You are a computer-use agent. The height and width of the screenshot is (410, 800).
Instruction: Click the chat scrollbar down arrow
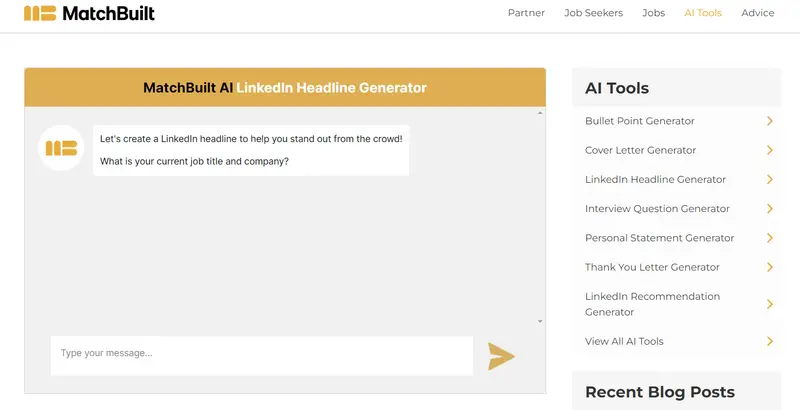tap(540, 321)
